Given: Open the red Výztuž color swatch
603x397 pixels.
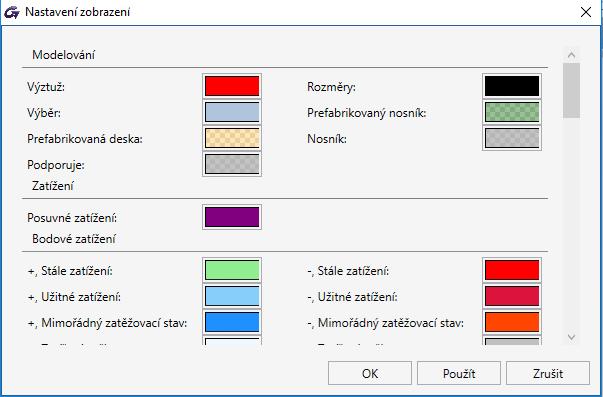Looking at the screenshot, I should click(x=232, y=86).
